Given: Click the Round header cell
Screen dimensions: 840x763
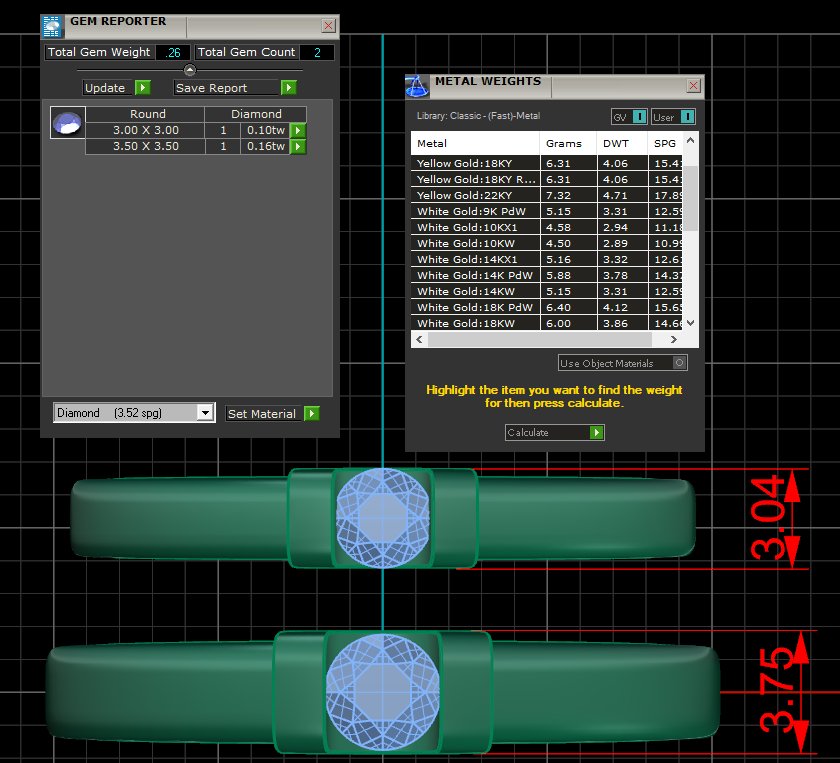Looking at the screenshot, I should coord(145,114).
